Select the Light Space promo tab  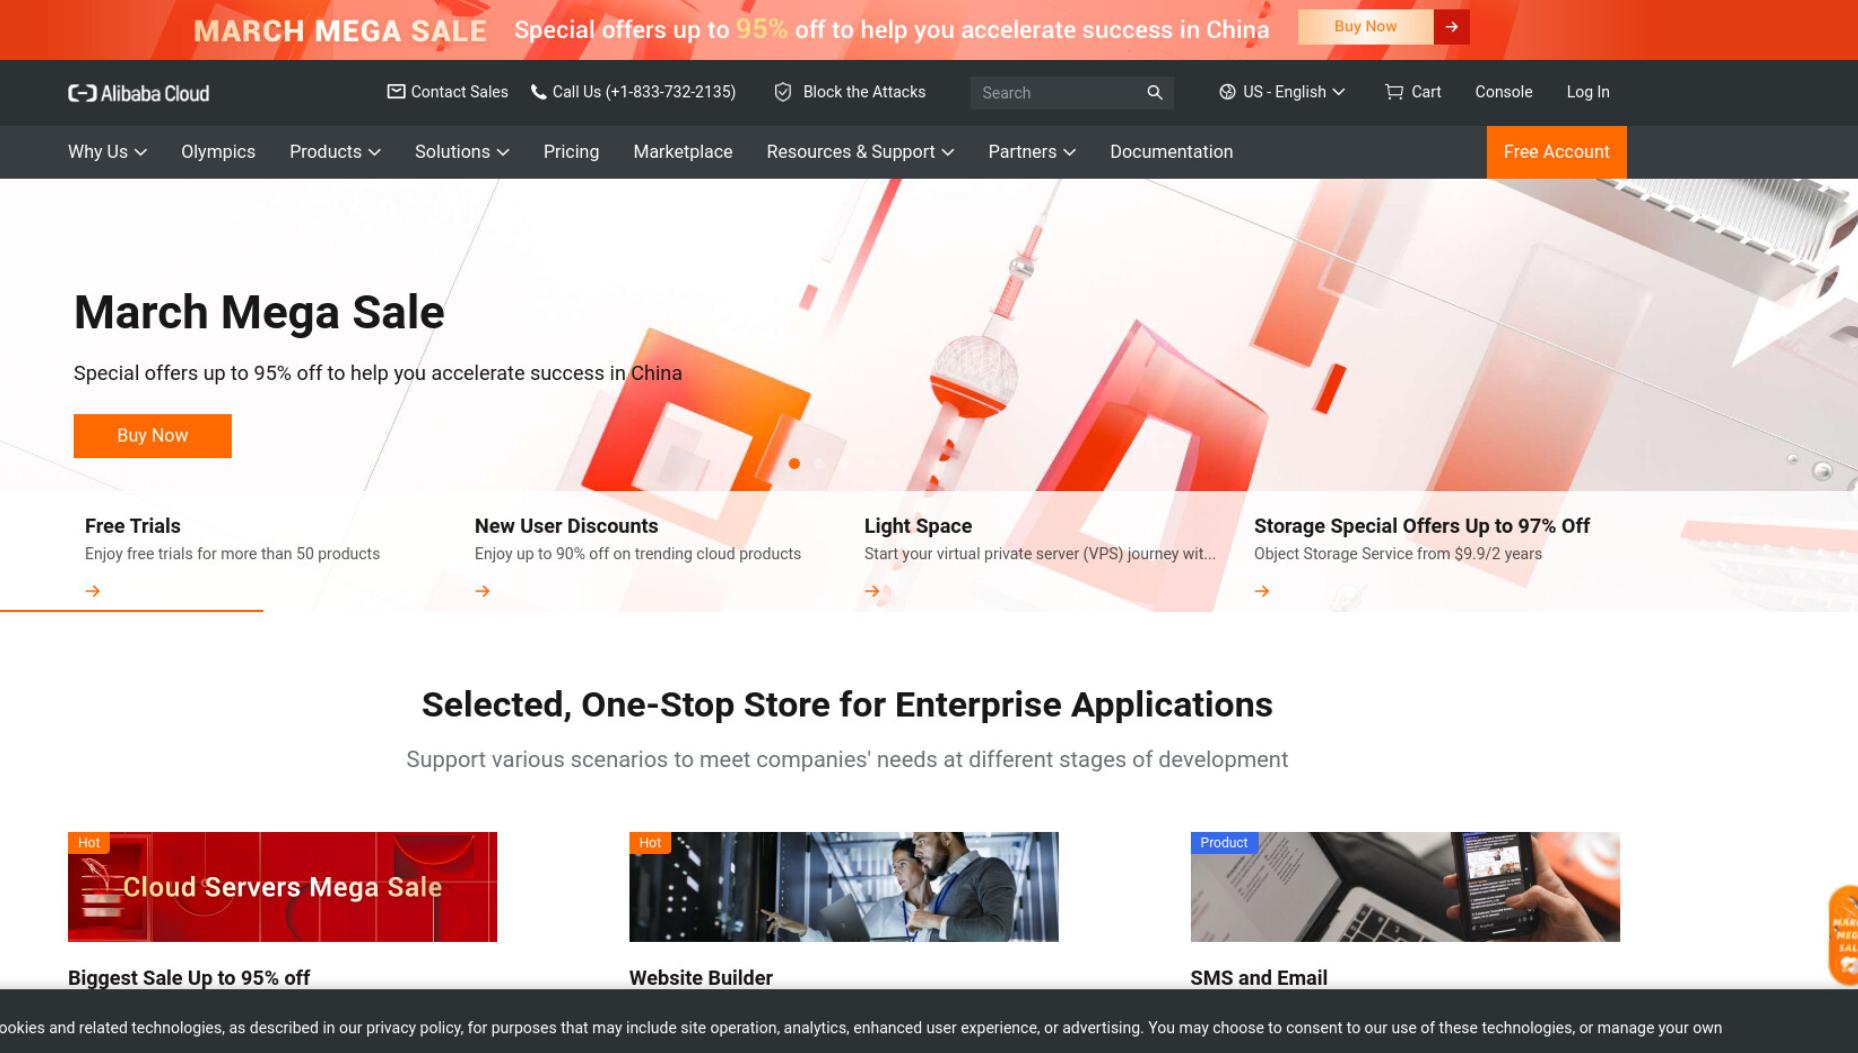coord(1040,556)
